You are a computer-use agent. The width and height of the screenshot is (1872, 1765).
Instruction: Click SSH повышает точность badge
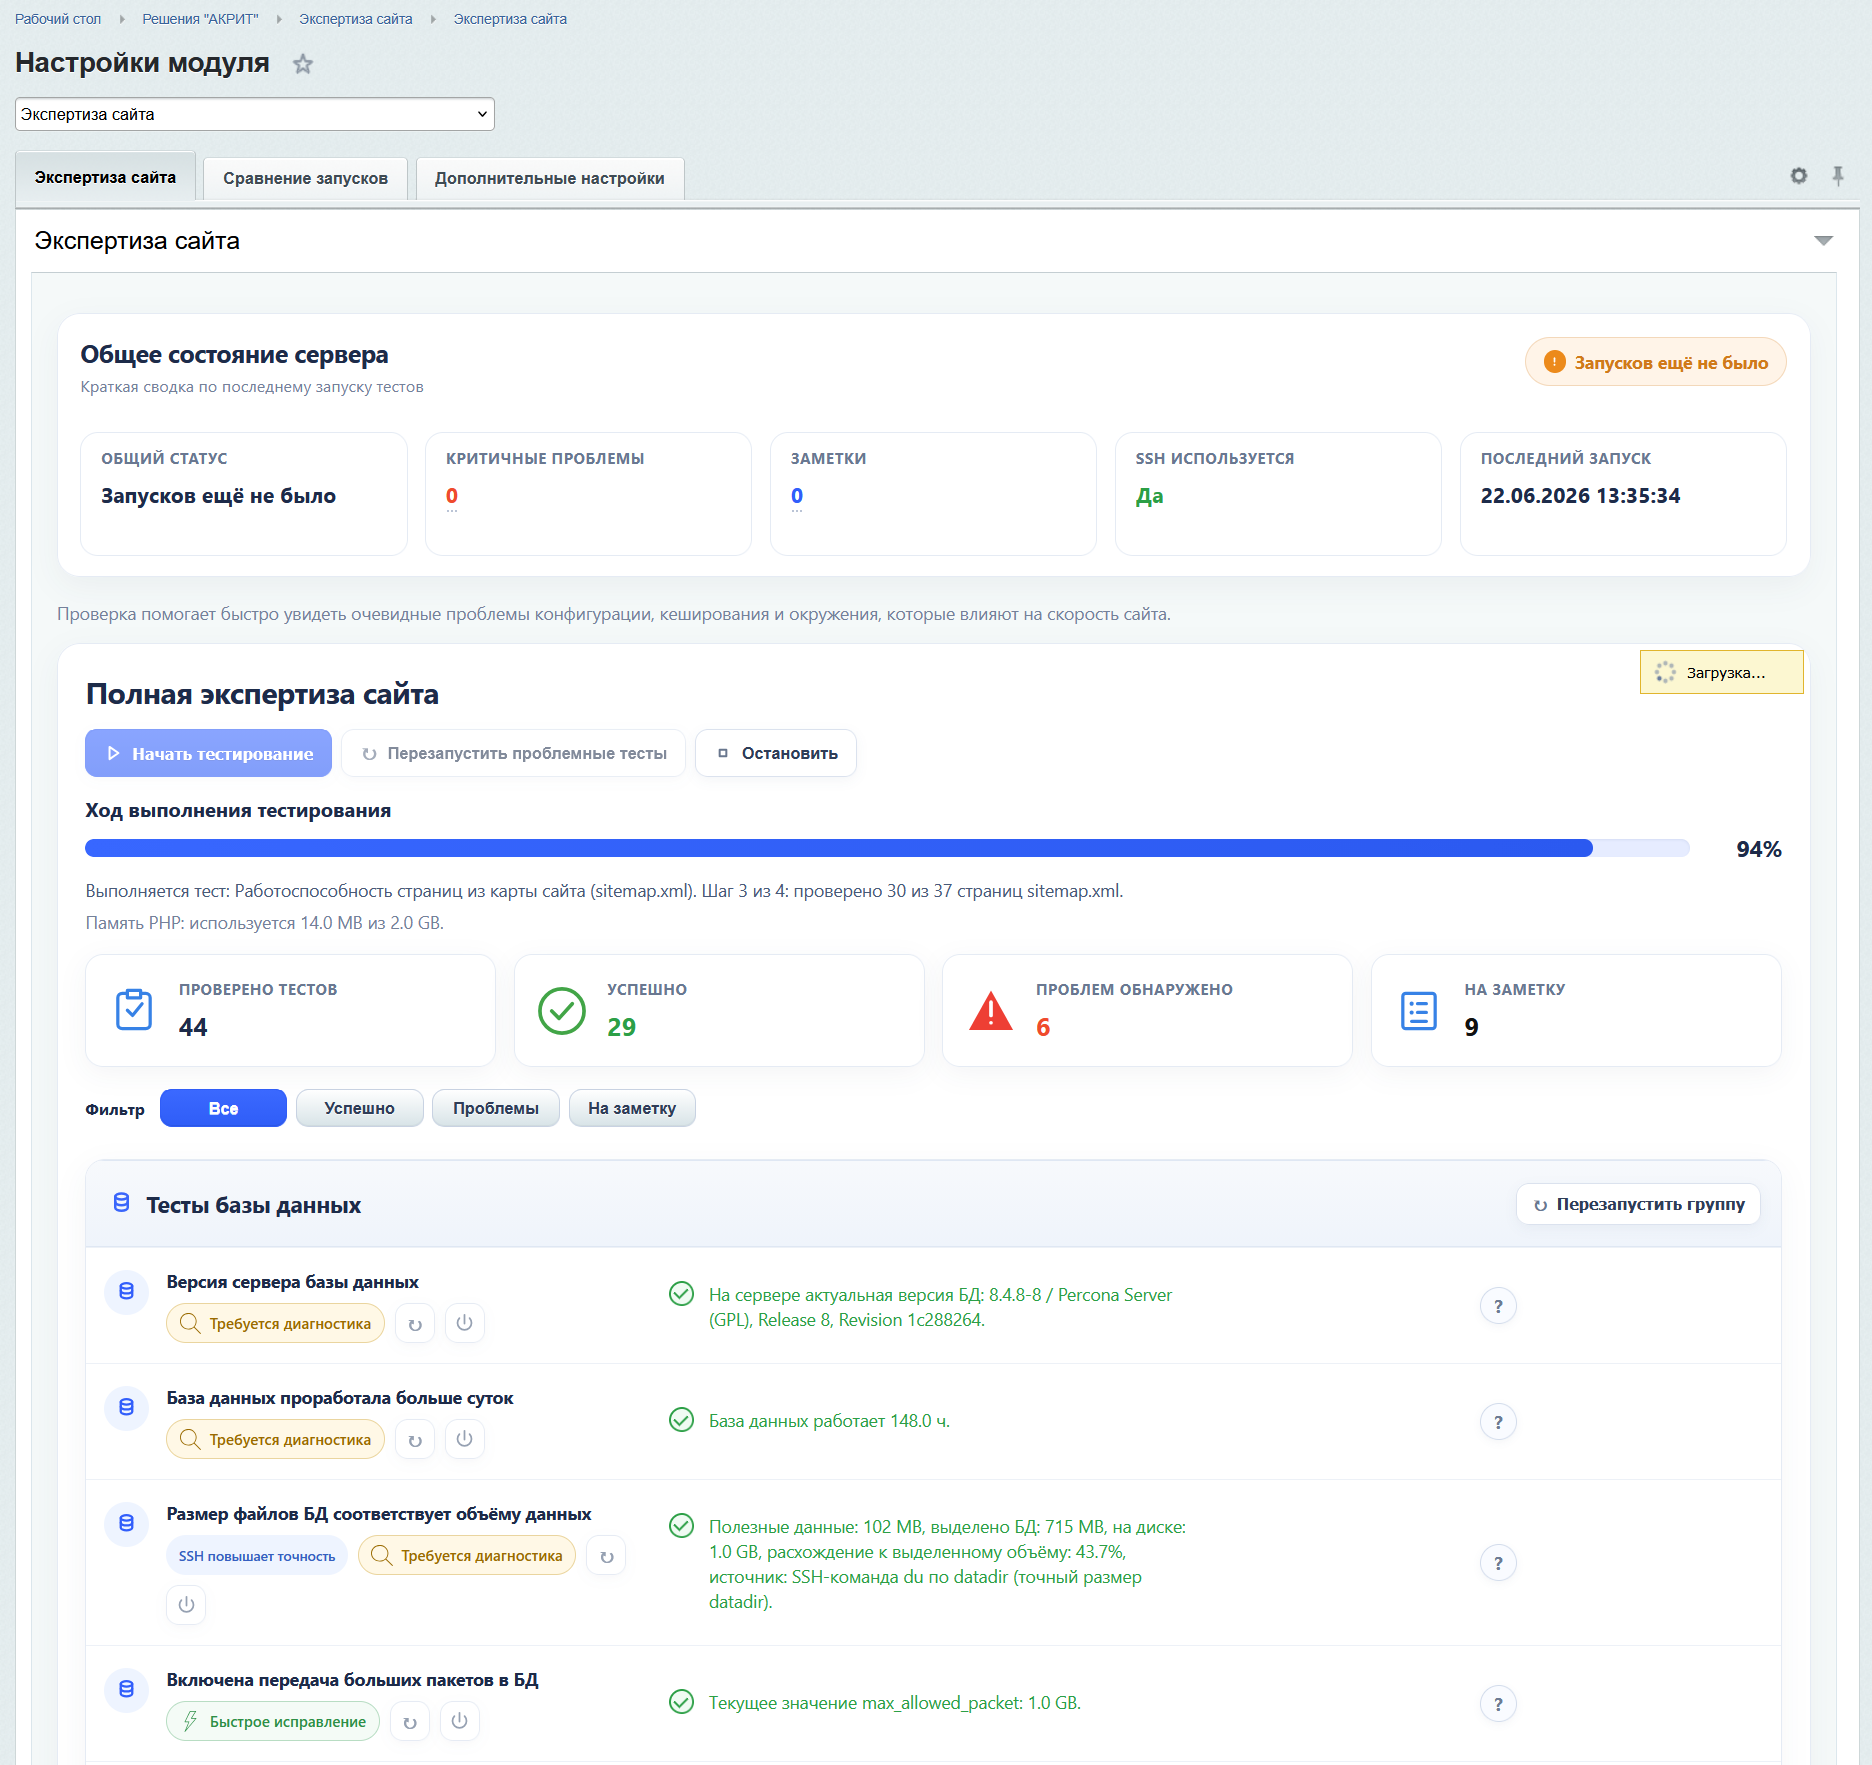pos(257,1555)
